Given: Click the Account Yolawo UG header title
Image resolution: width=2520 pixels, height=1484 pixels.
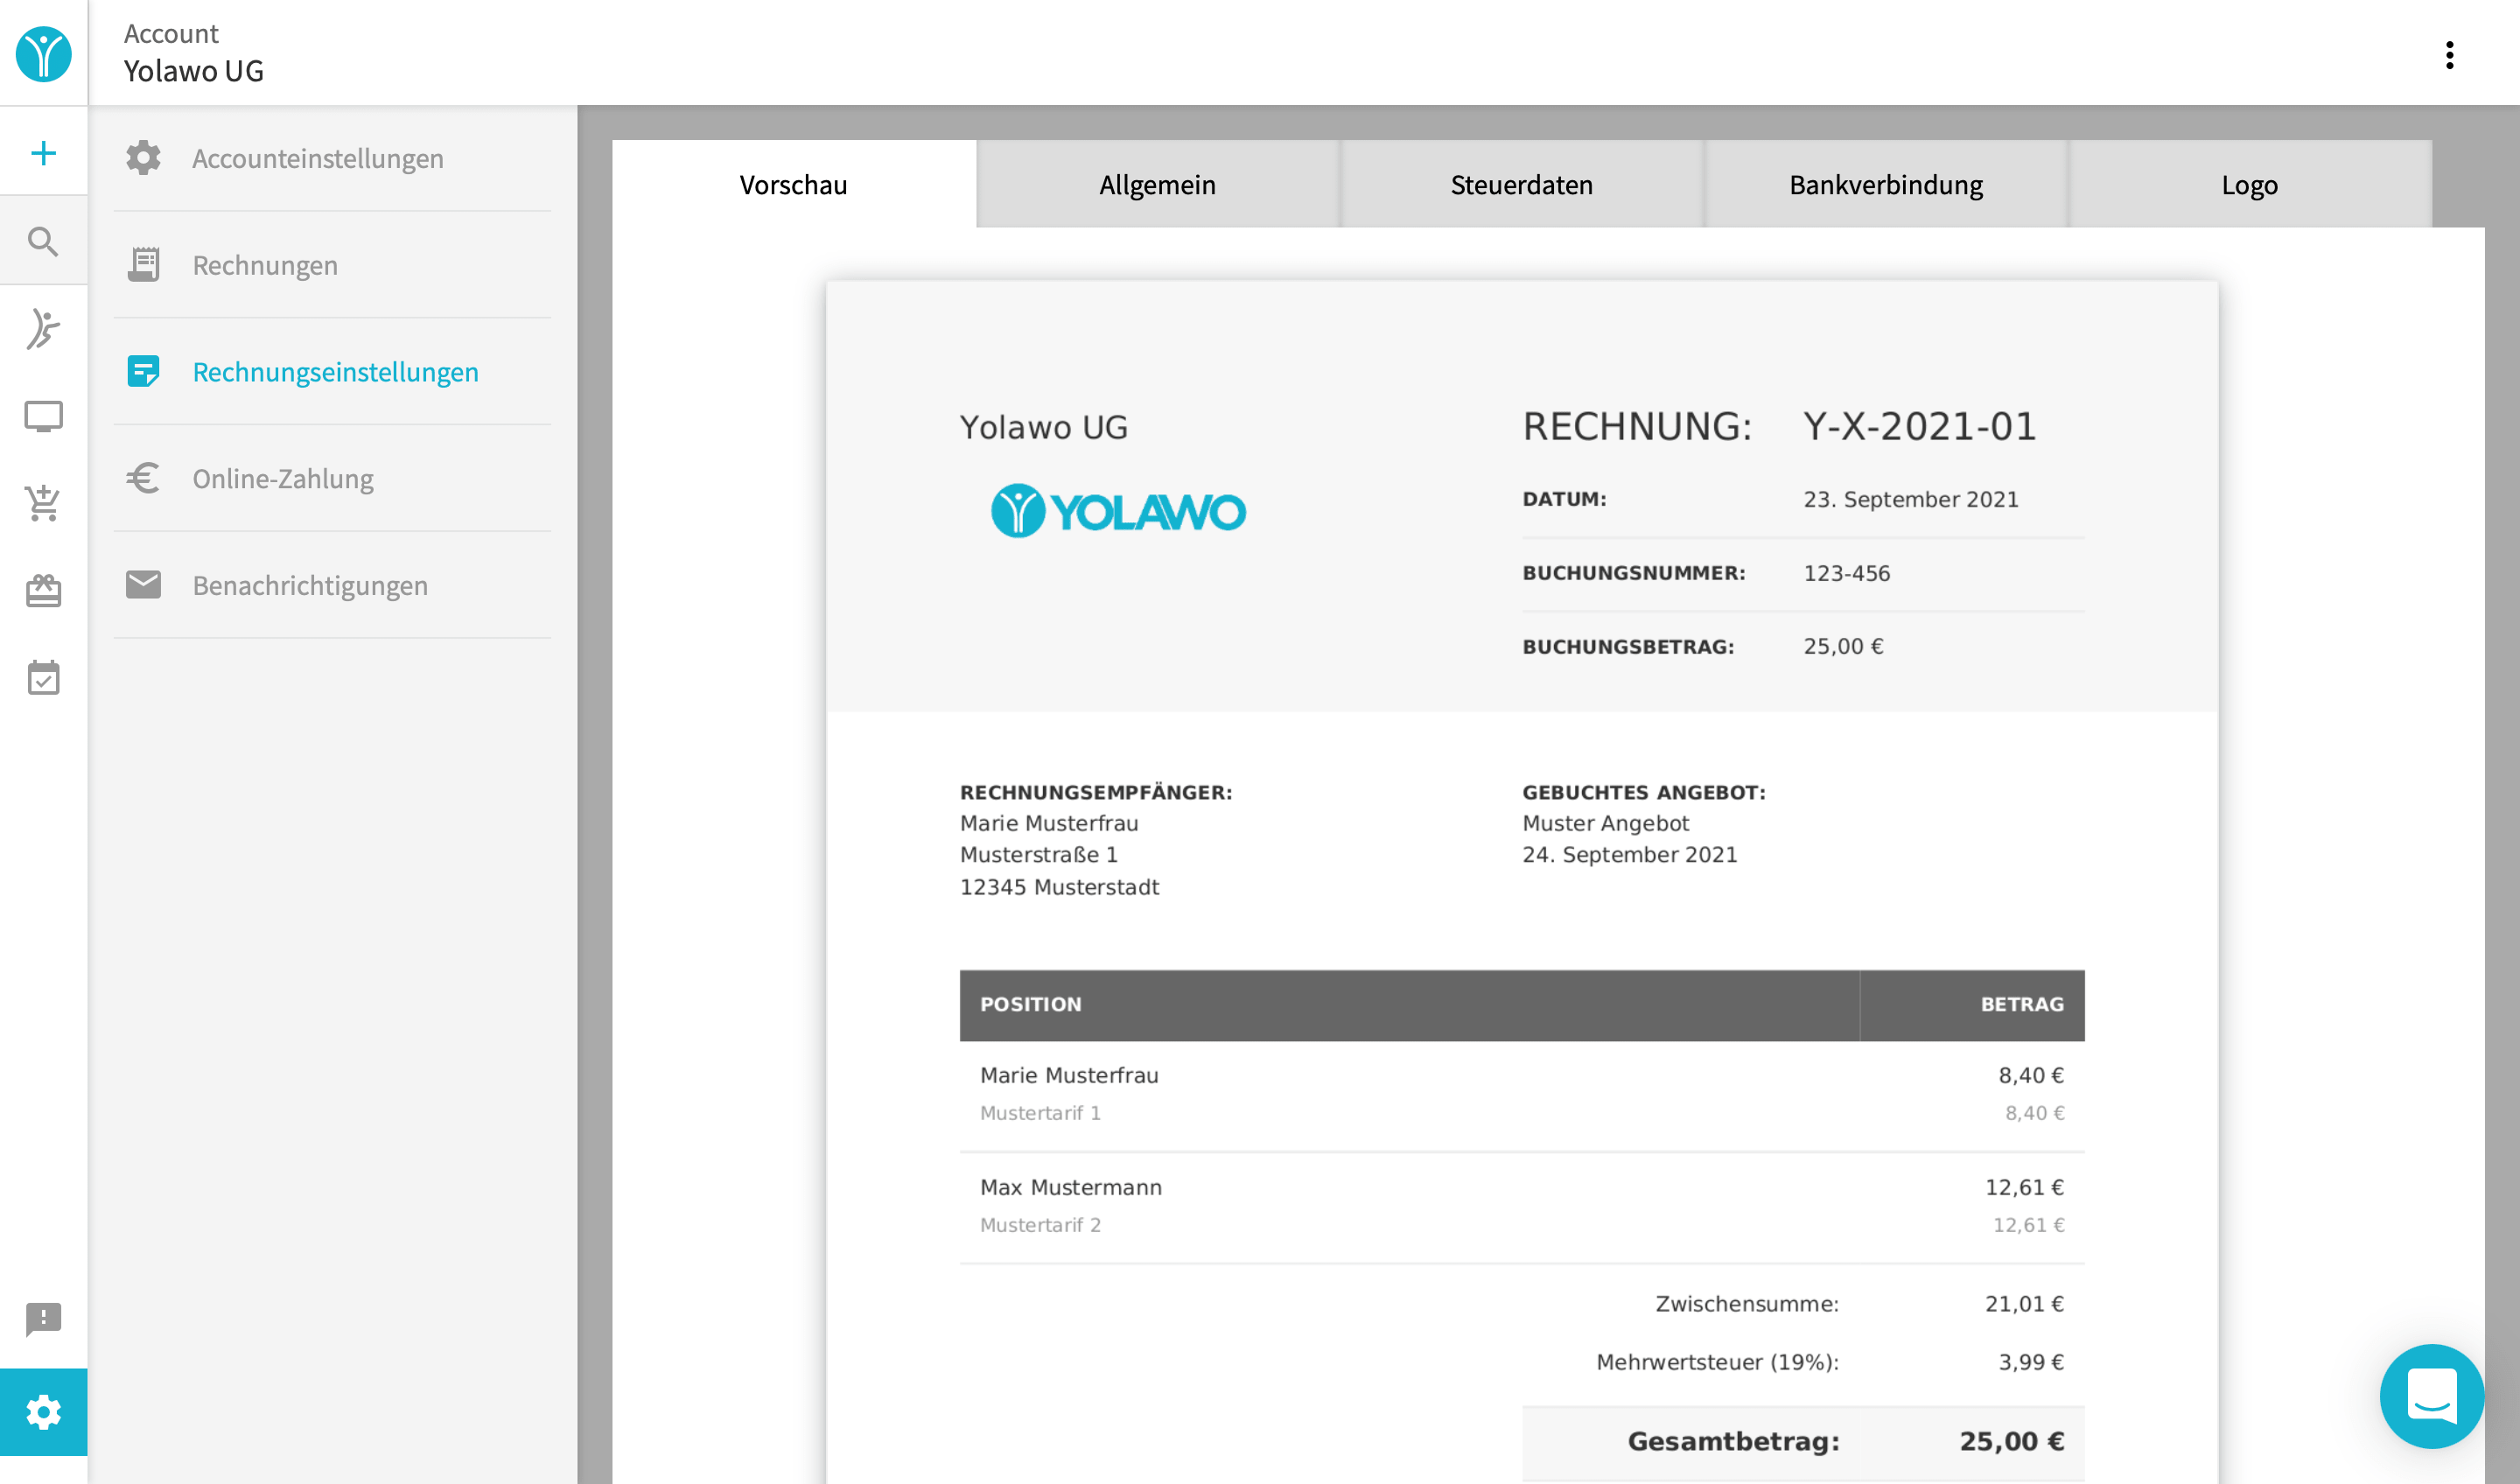Looking at the screenshot, I should (193, 53).
